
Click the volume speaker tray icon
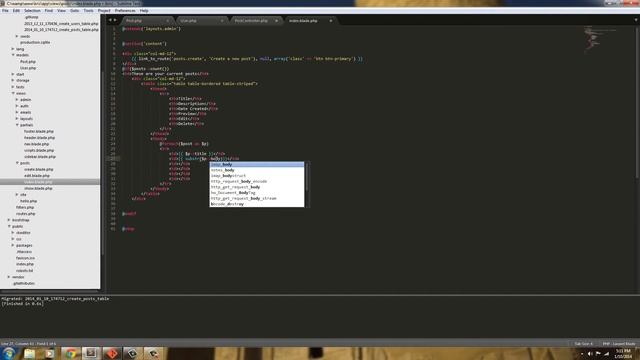(590, 353)
